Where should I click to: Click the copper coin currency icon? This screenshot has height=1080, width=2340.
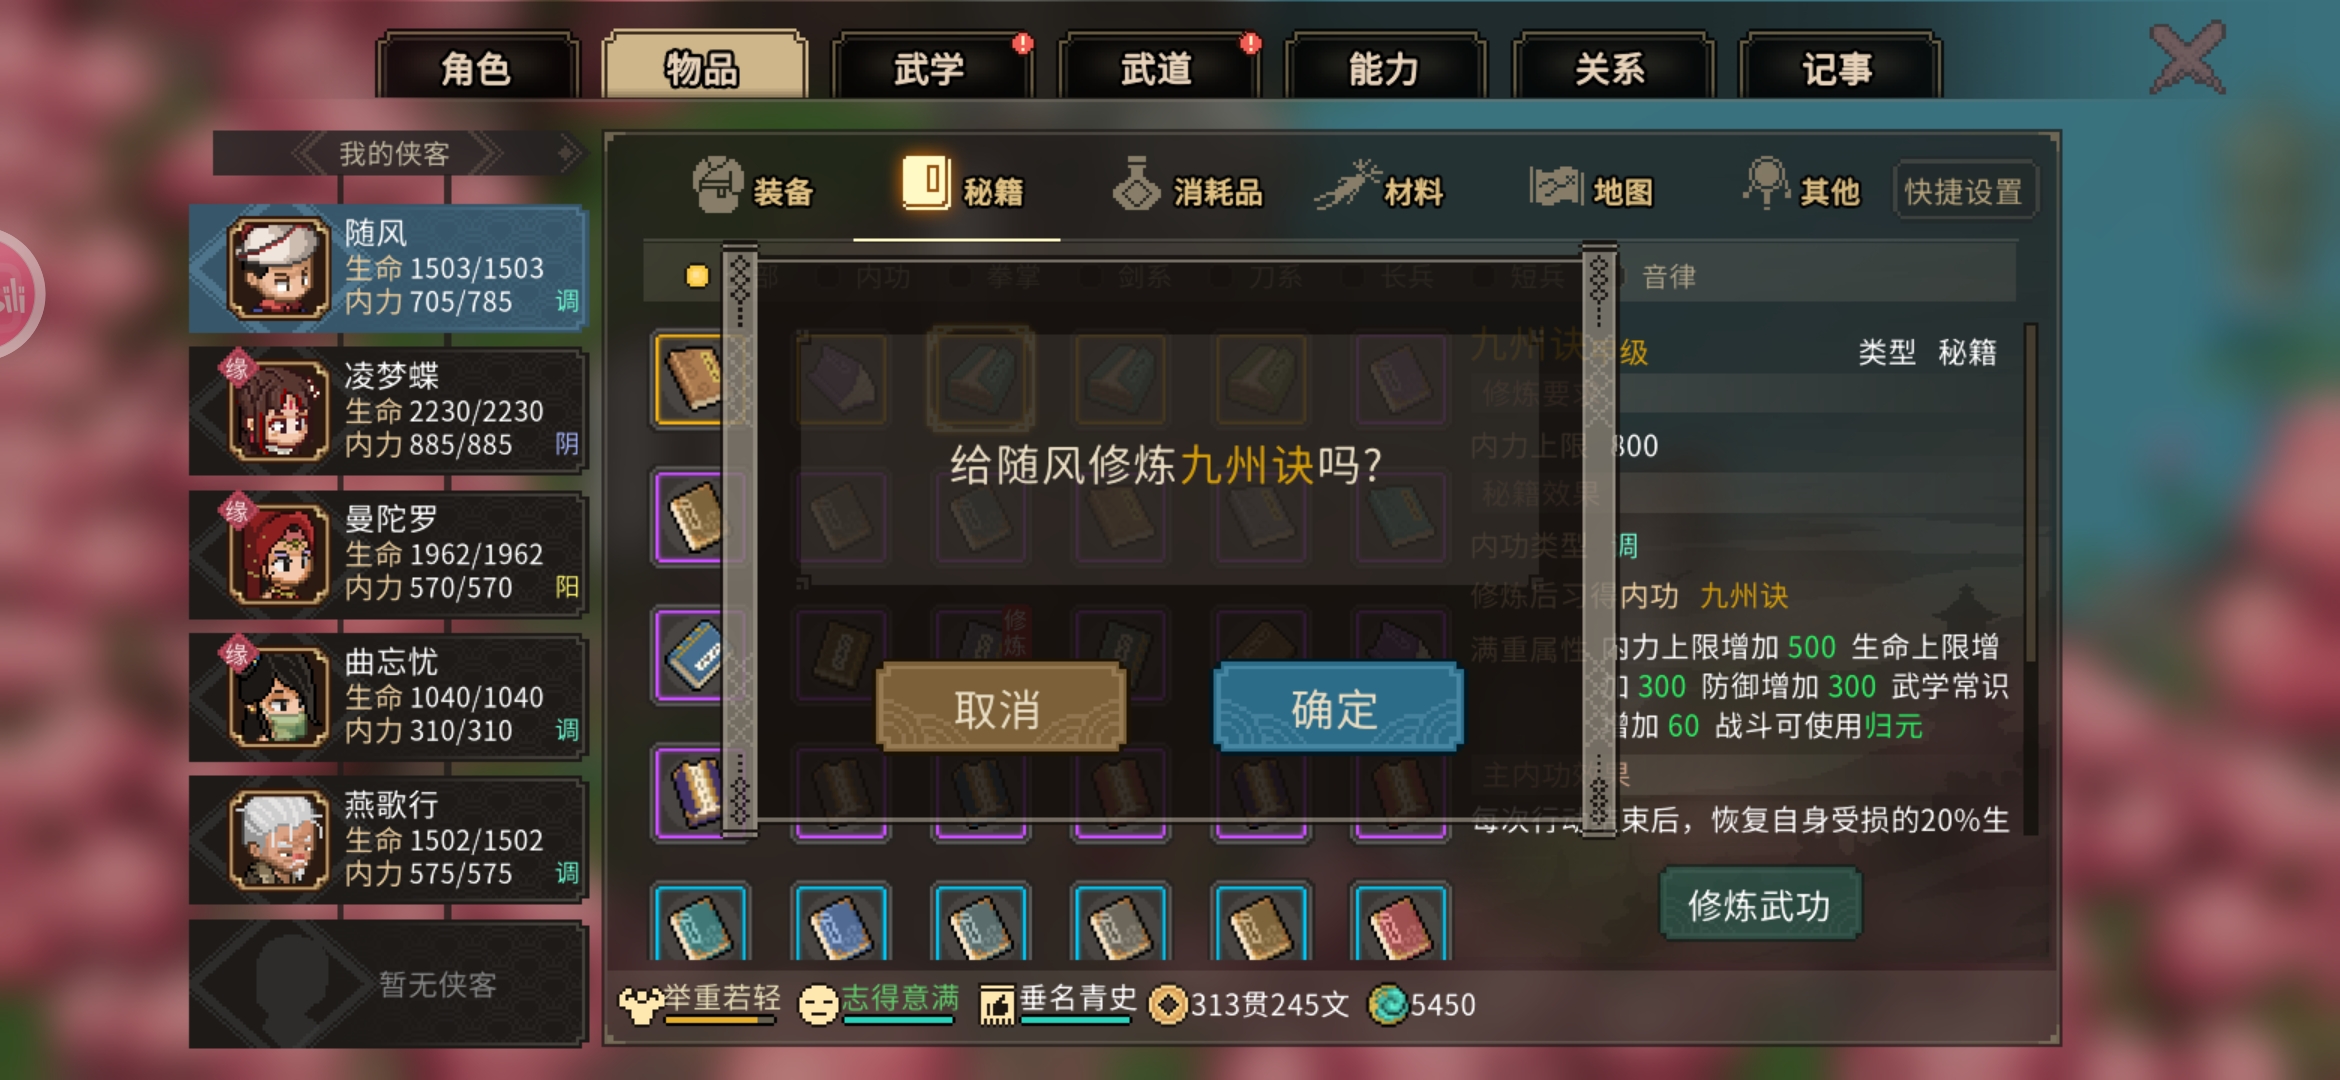(1168, 1004)
